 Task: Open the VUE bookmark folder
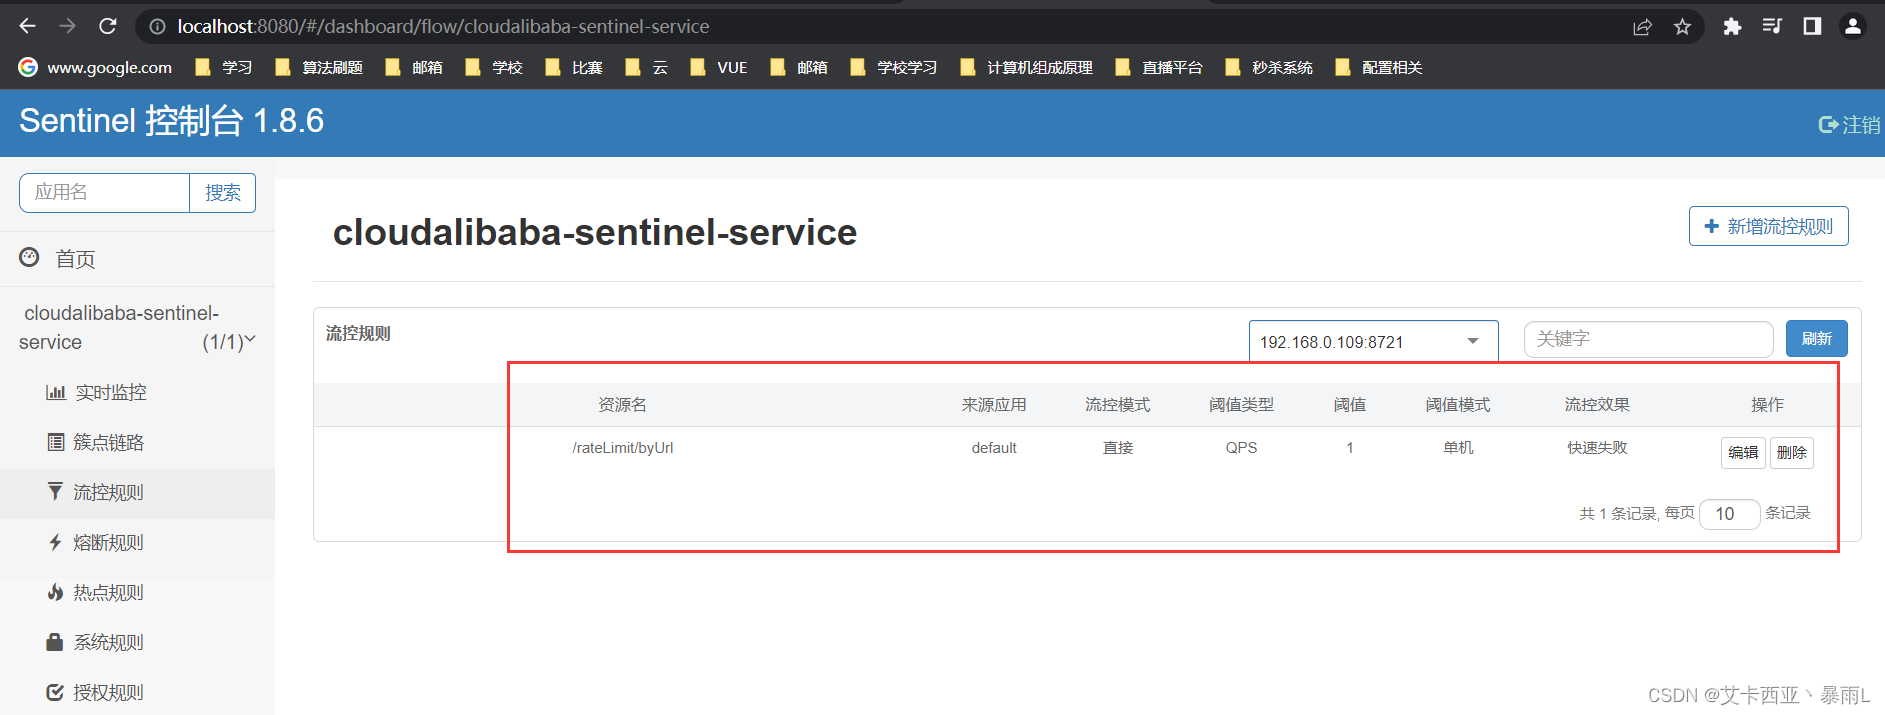coord(718,67)
